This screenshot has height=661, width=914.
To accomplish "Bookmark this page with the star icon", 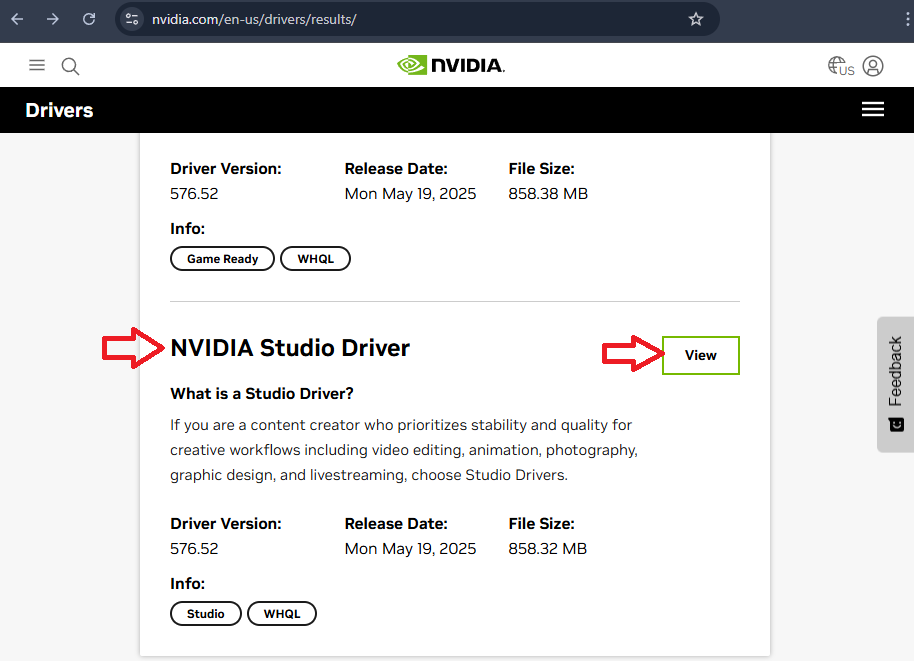I will pyautogui.click(x=696, y=18).
